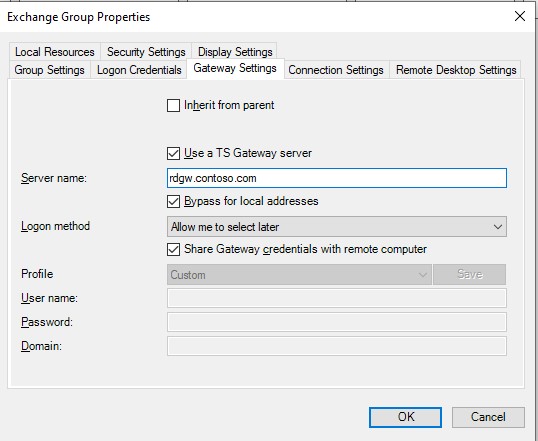Open the Logon method dropdown

tap(337, 227)
